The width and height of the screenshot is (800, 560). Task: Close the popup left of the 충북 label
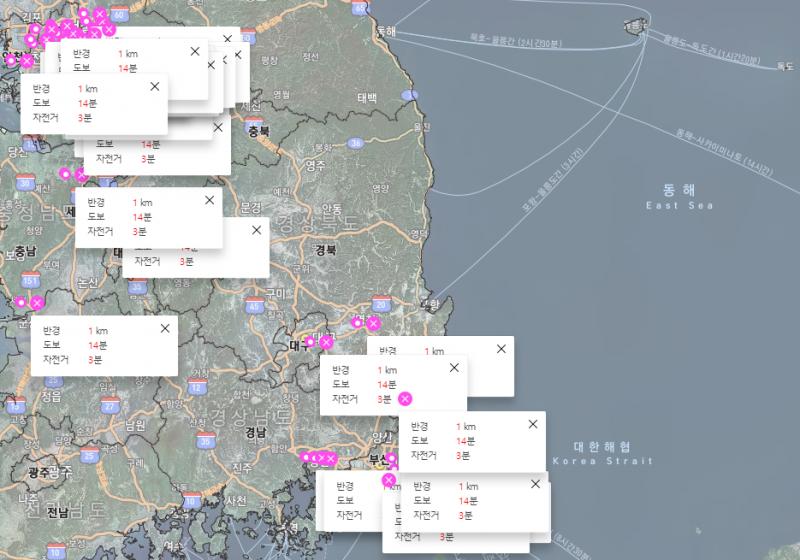218,128
